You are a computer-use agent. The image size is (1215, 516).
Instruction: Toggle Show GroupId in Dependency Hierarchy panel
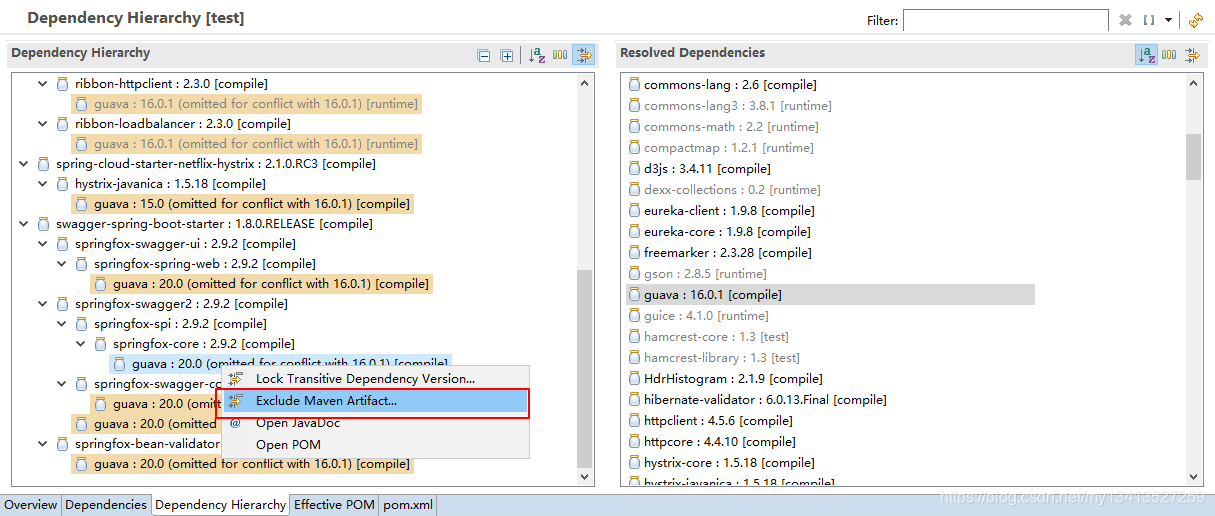pos(560,55)
